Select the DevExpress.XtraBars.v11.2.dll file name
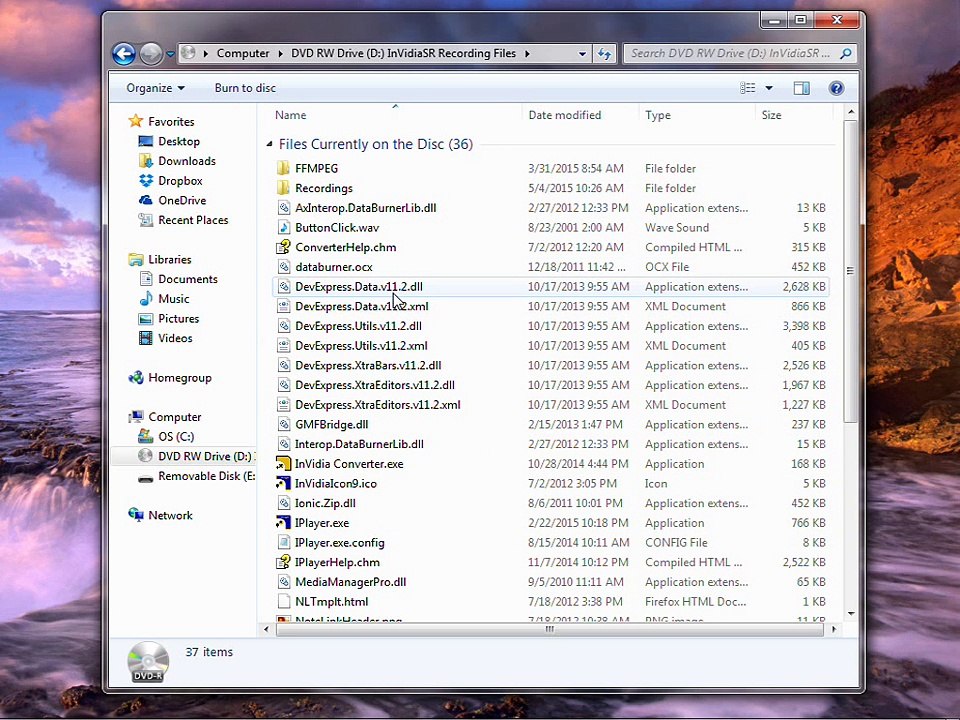 (x=368, y=366)
